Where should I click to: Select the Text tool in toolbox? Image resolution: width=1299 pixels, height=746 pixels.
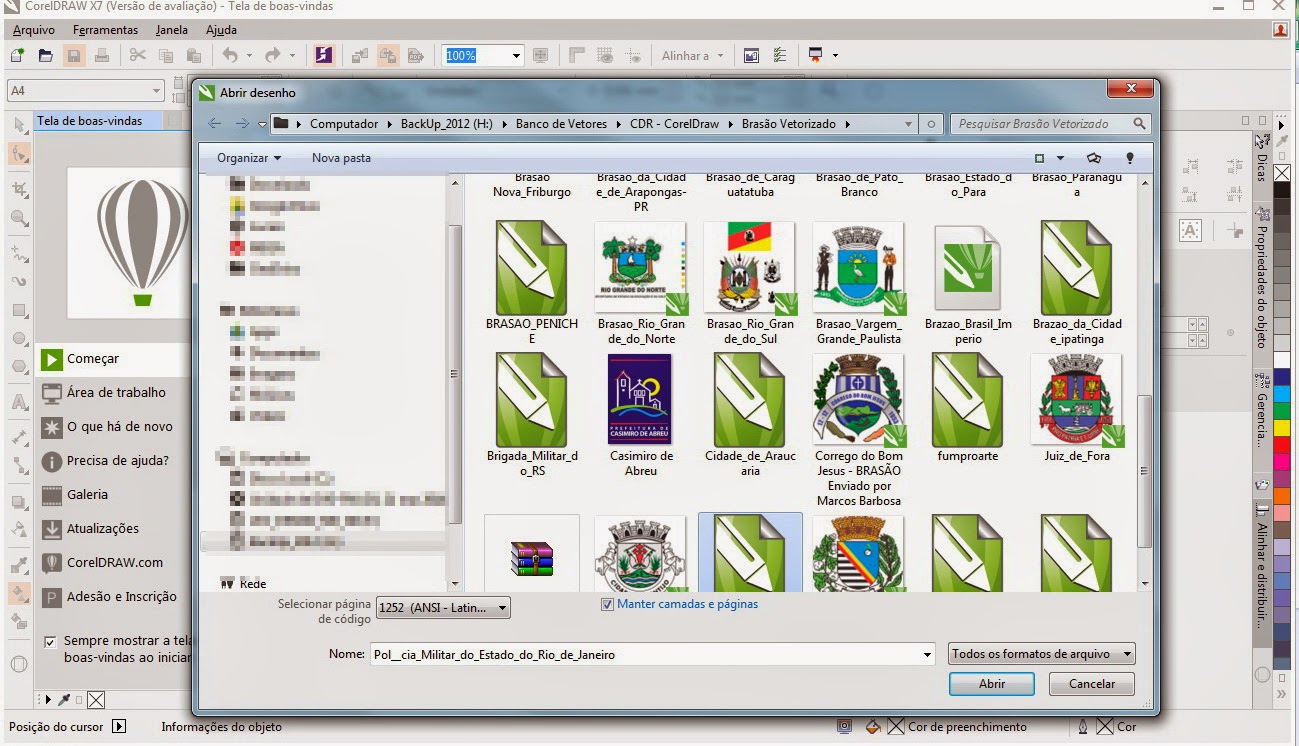click(x=19, y=403)
